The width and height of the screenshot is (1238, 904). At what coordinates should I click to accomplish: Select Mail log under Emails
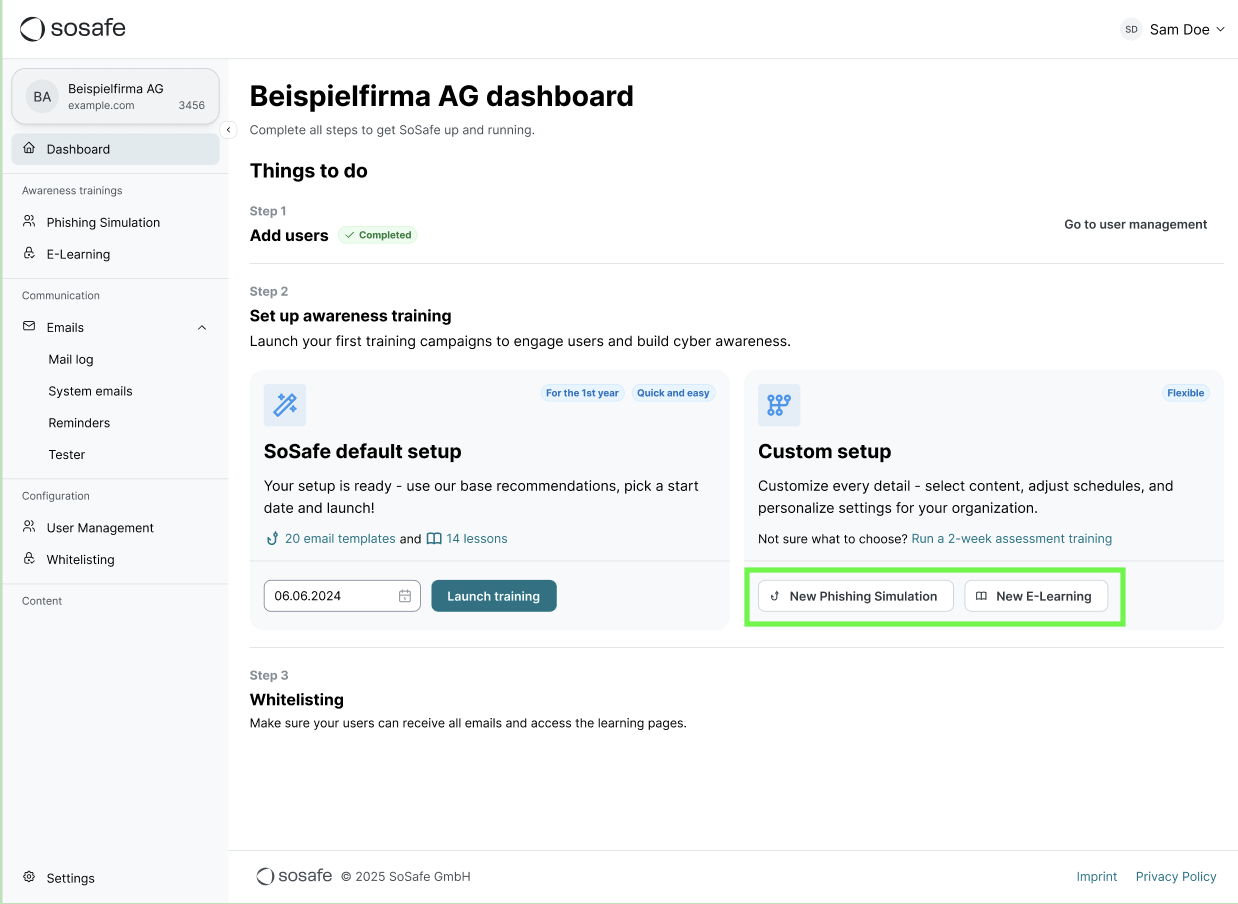(x=71, y=359)
